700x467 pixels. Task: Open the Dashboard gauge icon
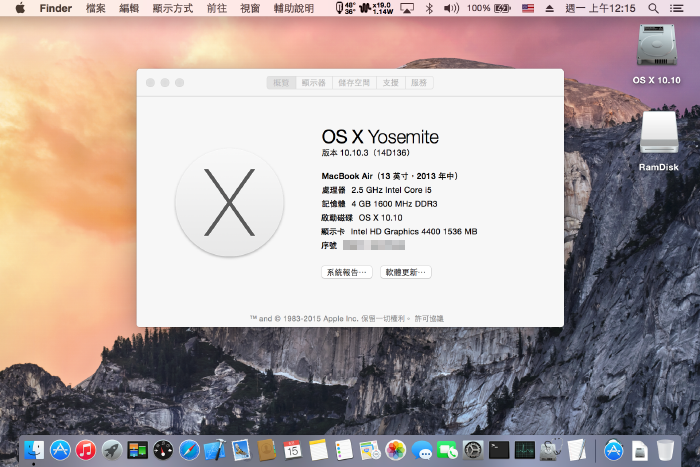pos(163,450)
